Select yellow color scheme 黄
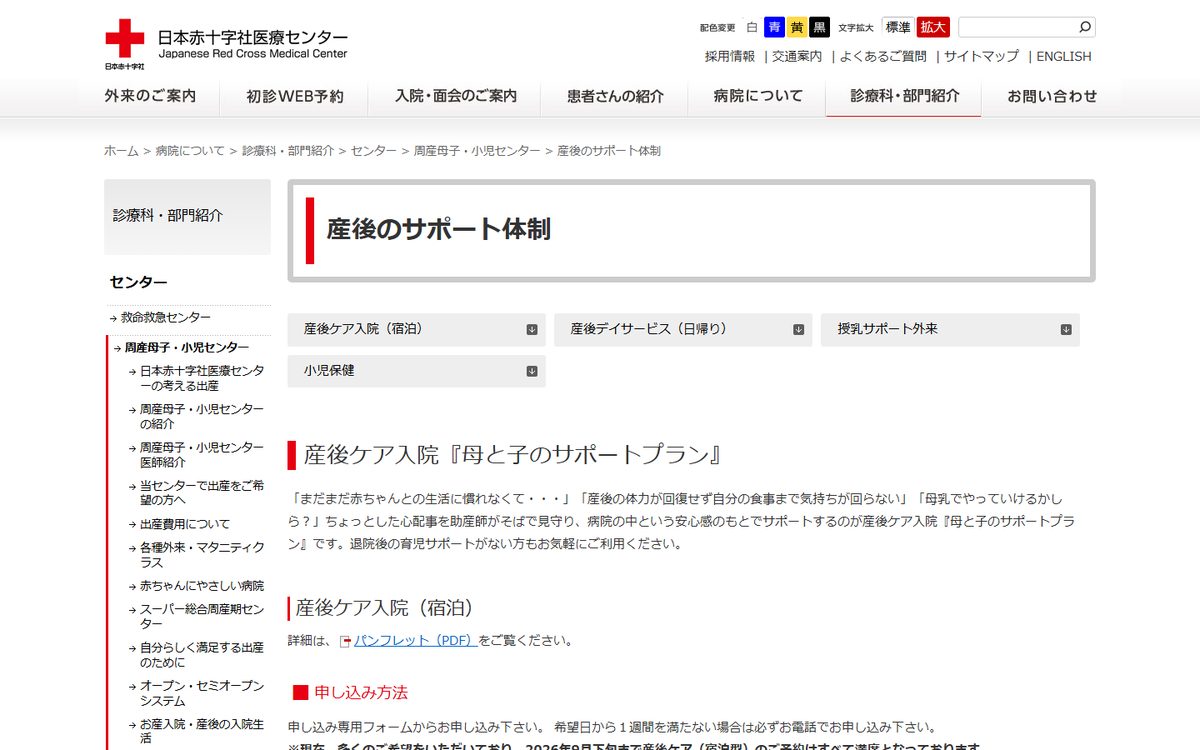 click(x=797, y=27)
